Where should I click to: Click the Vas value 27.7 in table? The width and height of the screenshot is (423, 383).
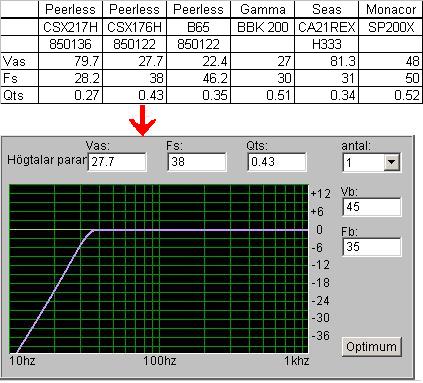135,61
